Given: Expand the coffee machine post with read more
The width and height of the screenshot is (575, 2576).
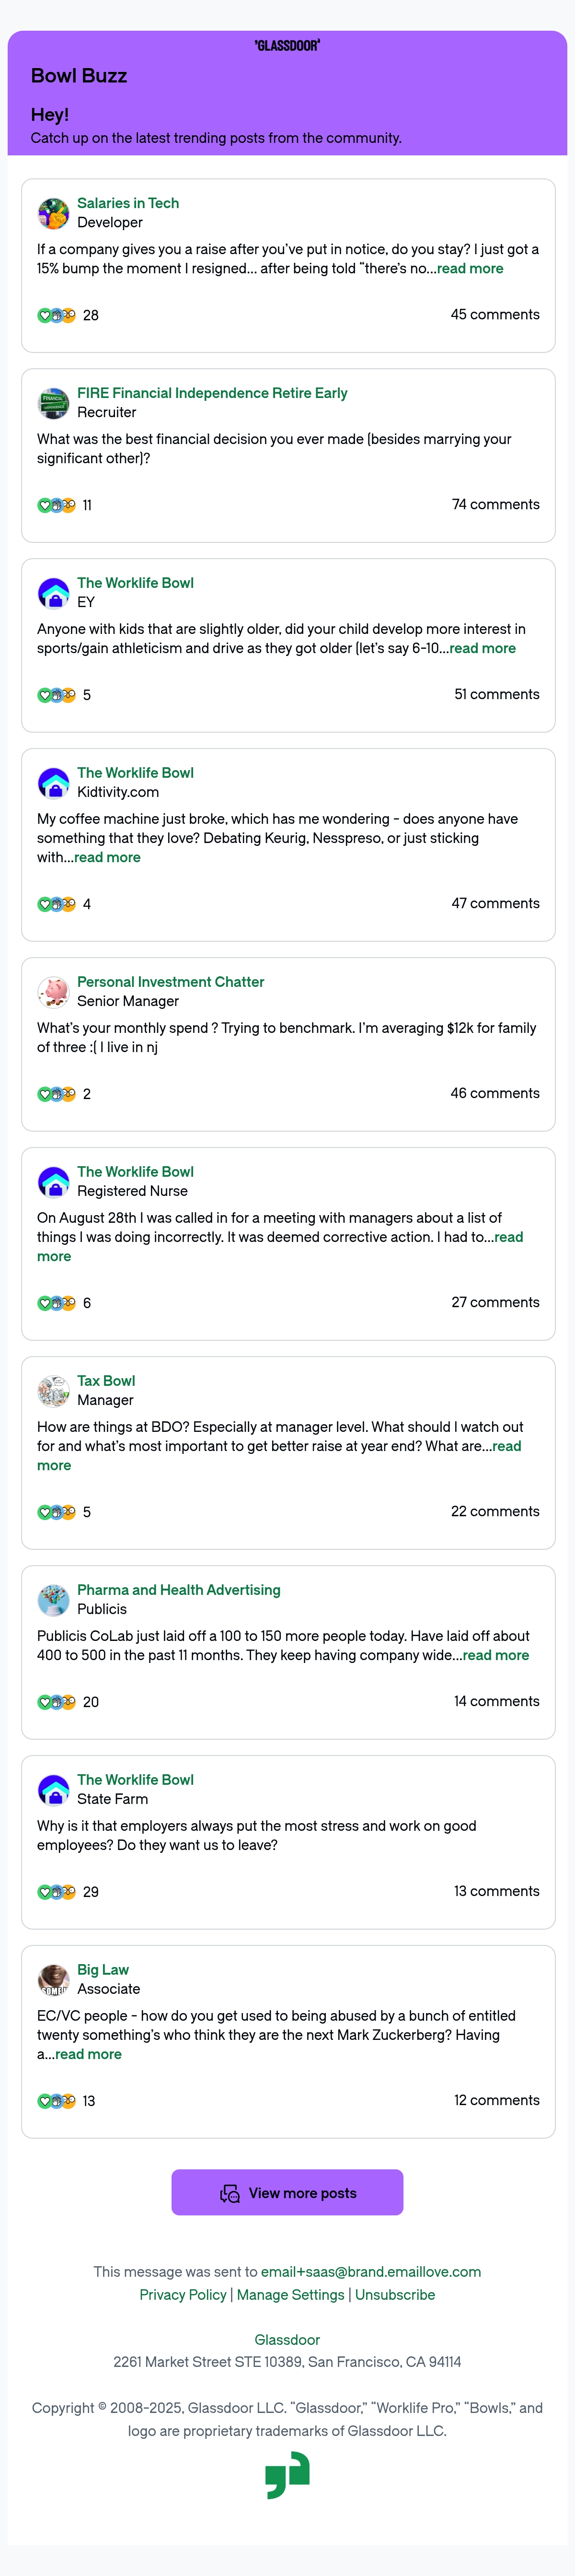Looking at the screenshot, I should click(107, 858).
